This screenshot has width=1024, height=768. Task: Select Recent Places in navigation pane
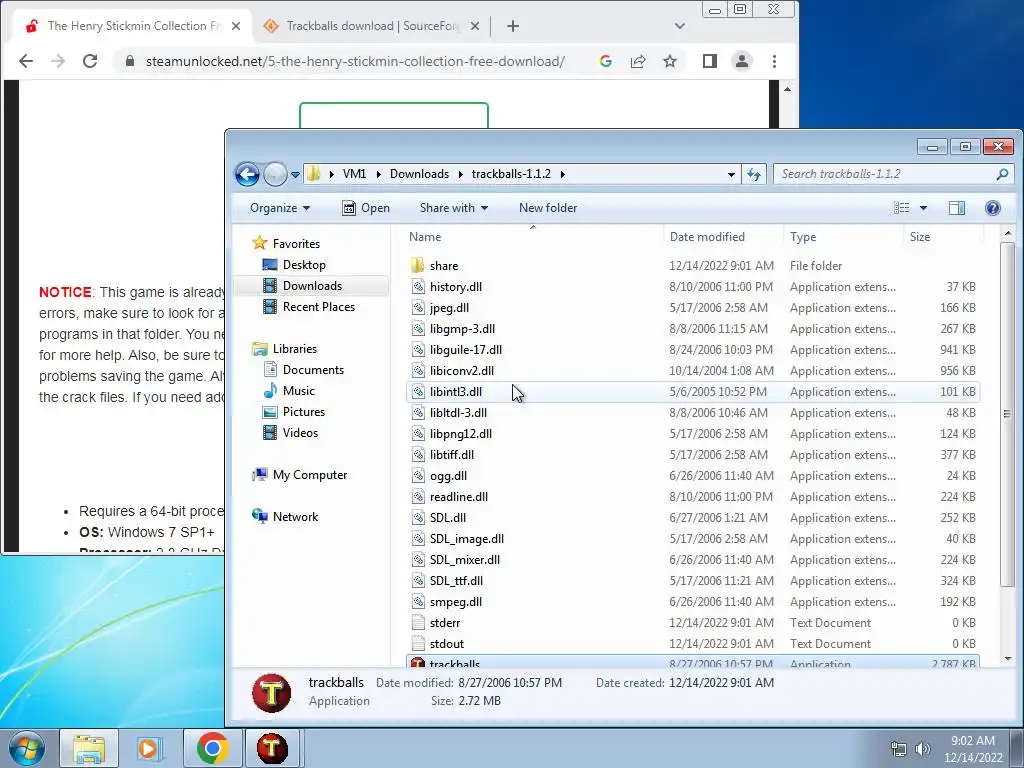pos(319,306)
